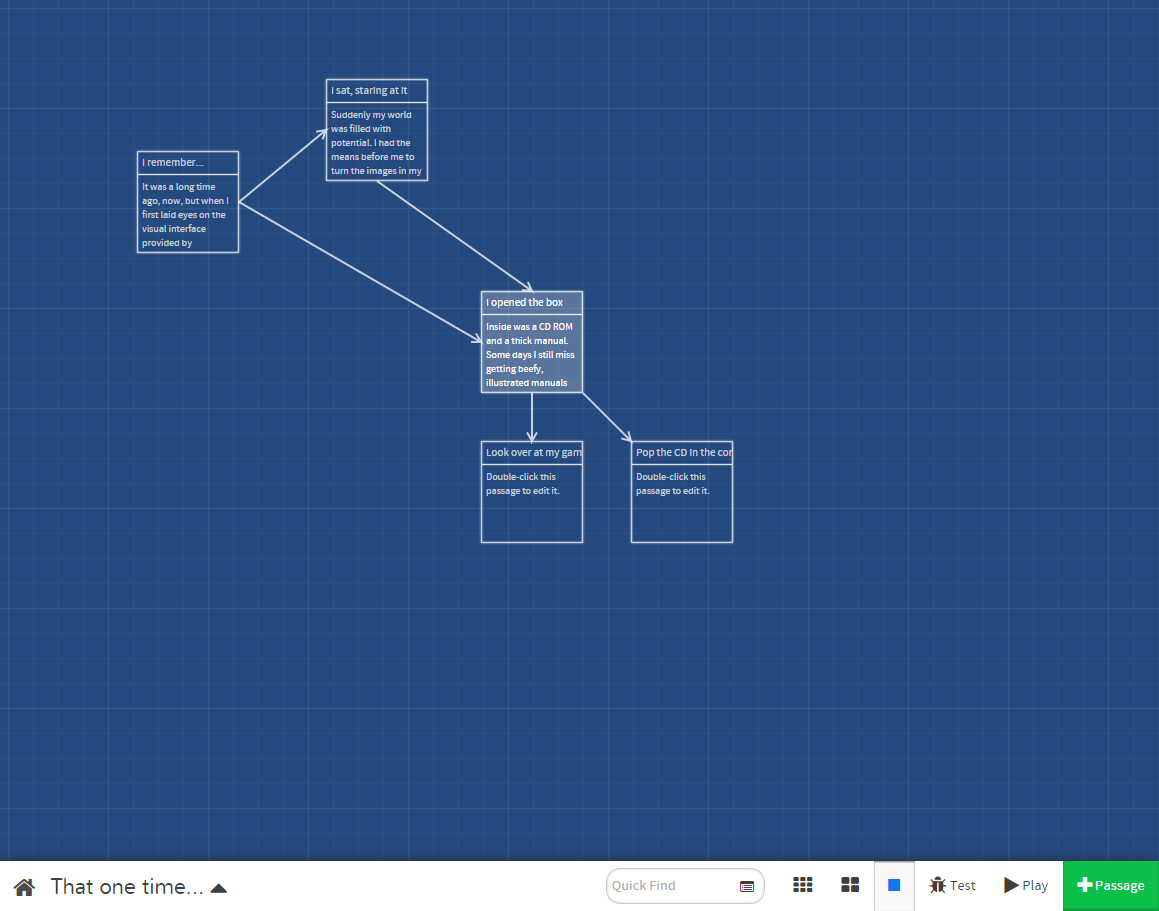Open highlight passages search icon in Quick Find
This screenshot has width=1159, height=911.
747,887
